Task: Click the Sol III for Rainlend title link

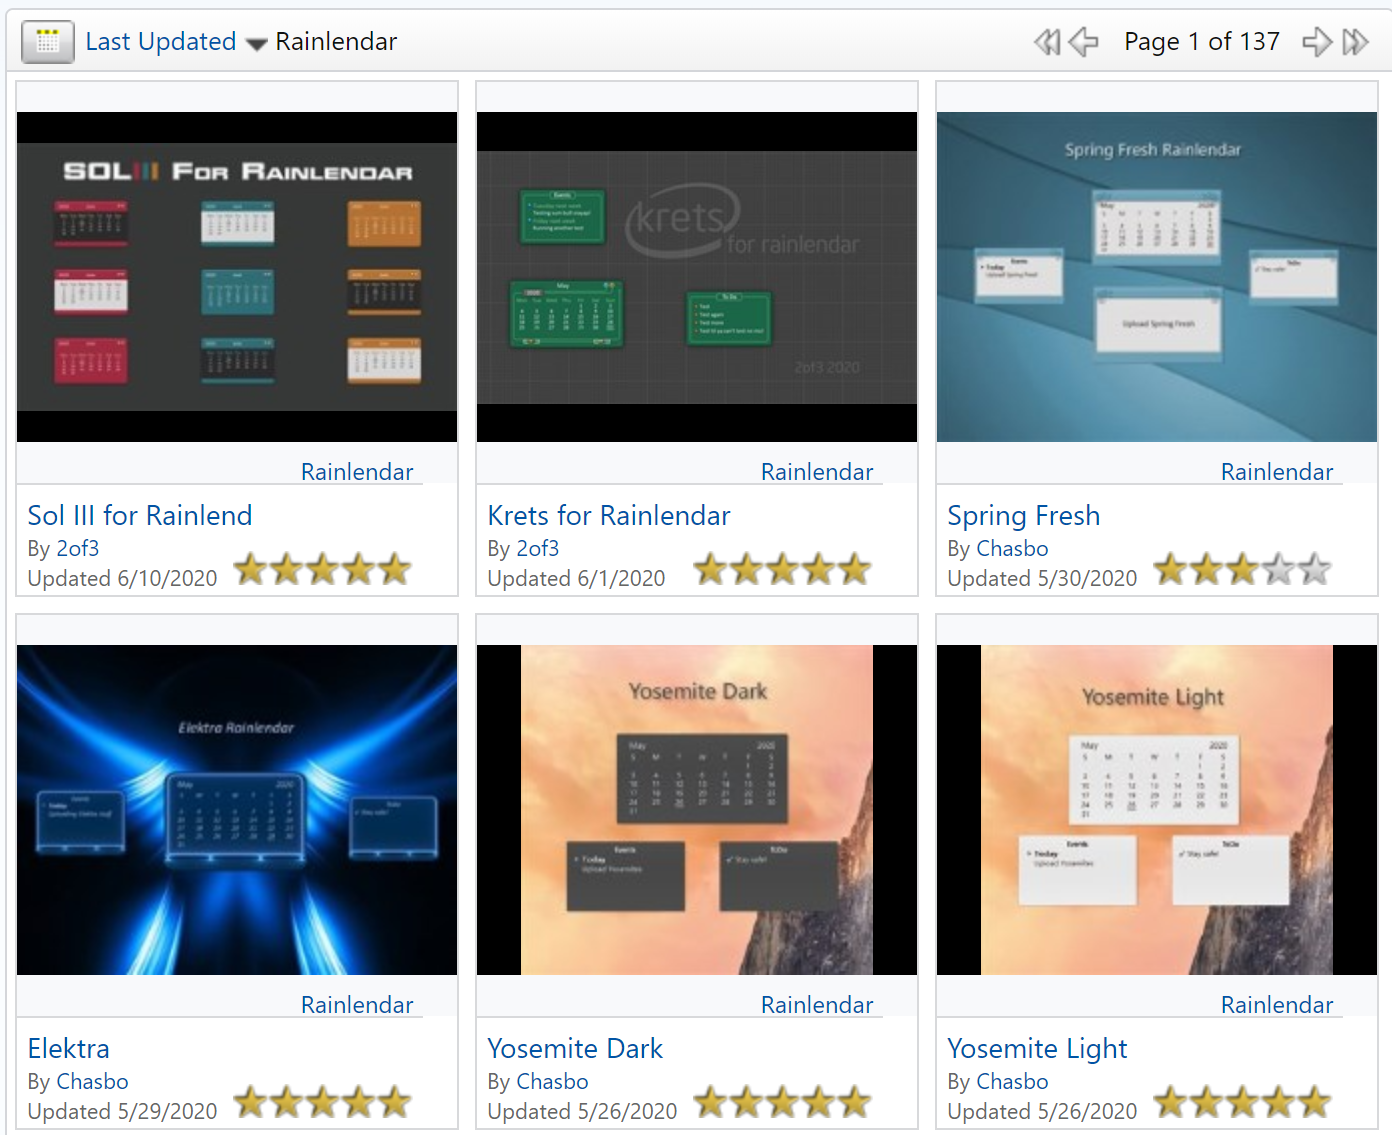Action: coord(140,516)
